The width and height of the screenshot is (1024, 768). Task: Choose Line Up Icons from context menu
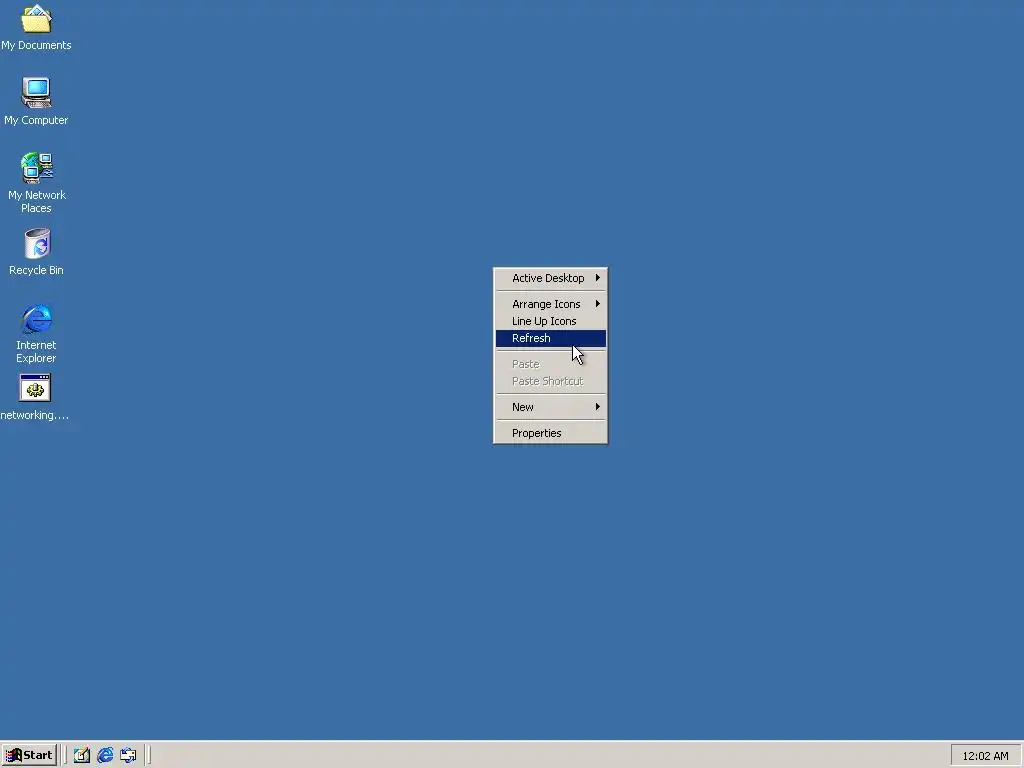(x=551, y=321)
